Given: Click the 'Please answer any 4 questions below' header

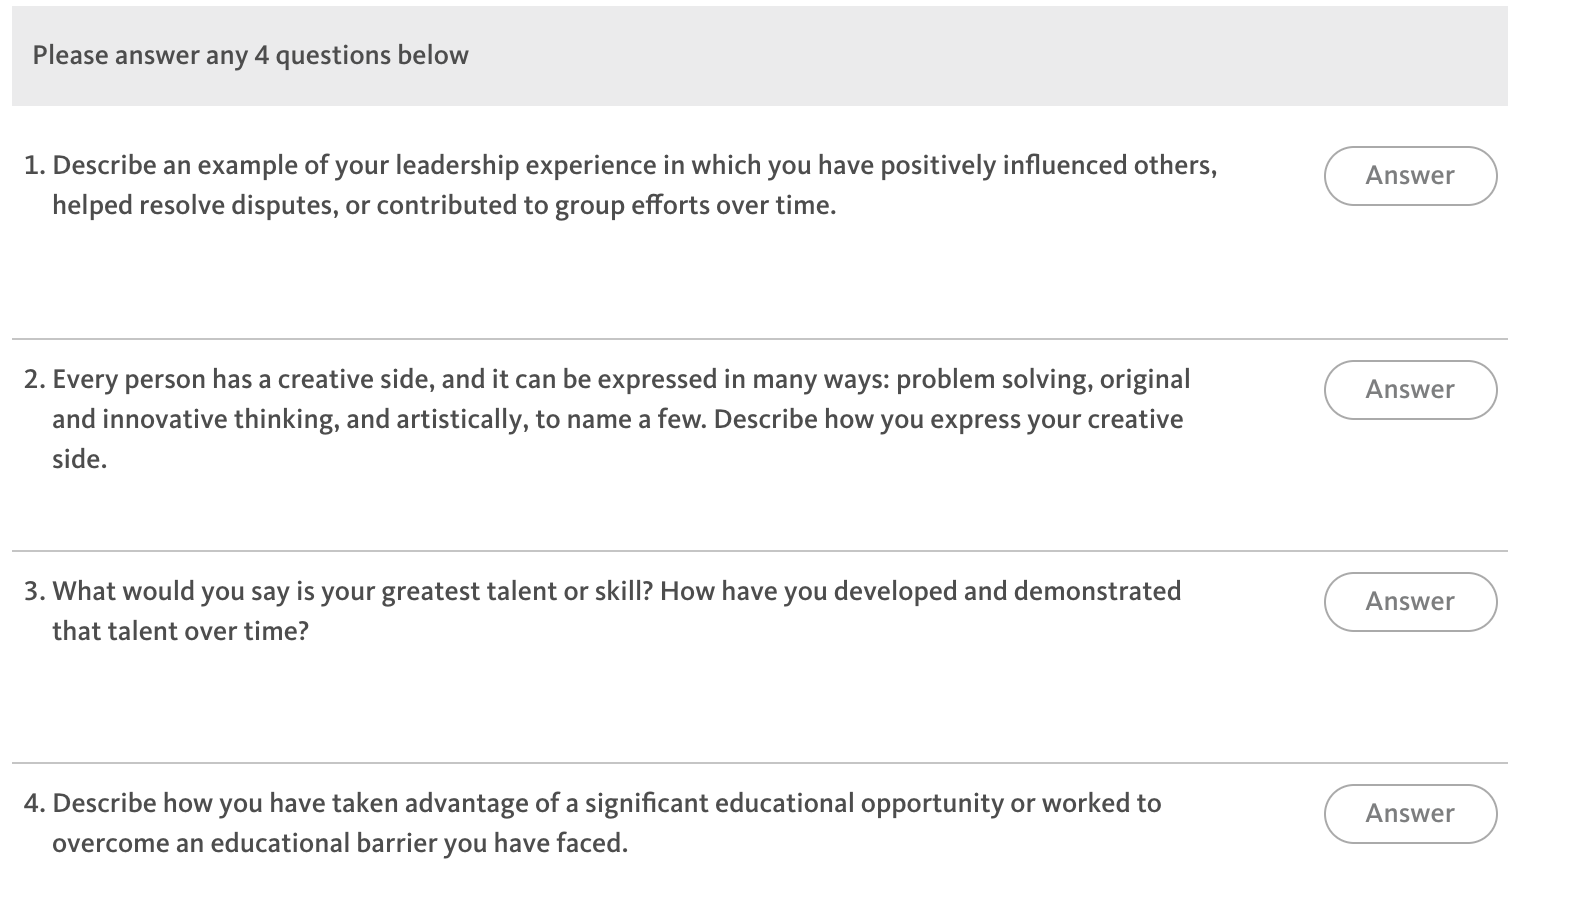Looking at the screenshot, I should (x=250, y=55).
